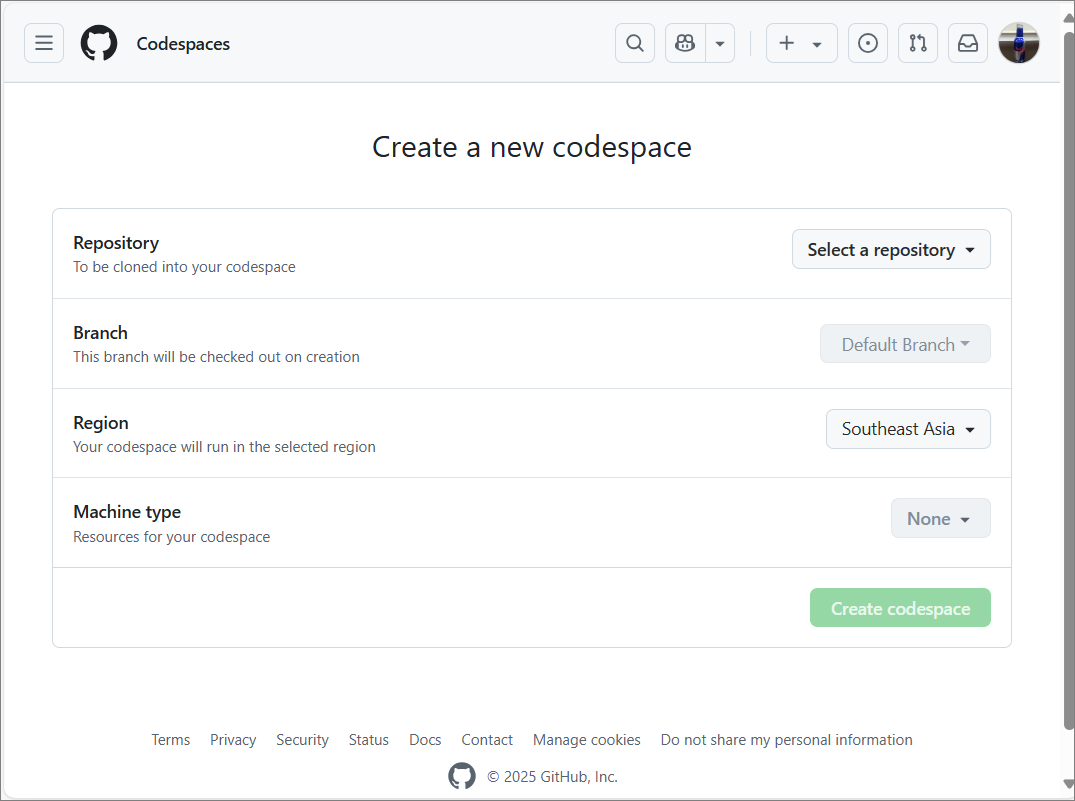Open your pull requests
This screenshot has height=801, width=1075.
(x=917, y=43)
